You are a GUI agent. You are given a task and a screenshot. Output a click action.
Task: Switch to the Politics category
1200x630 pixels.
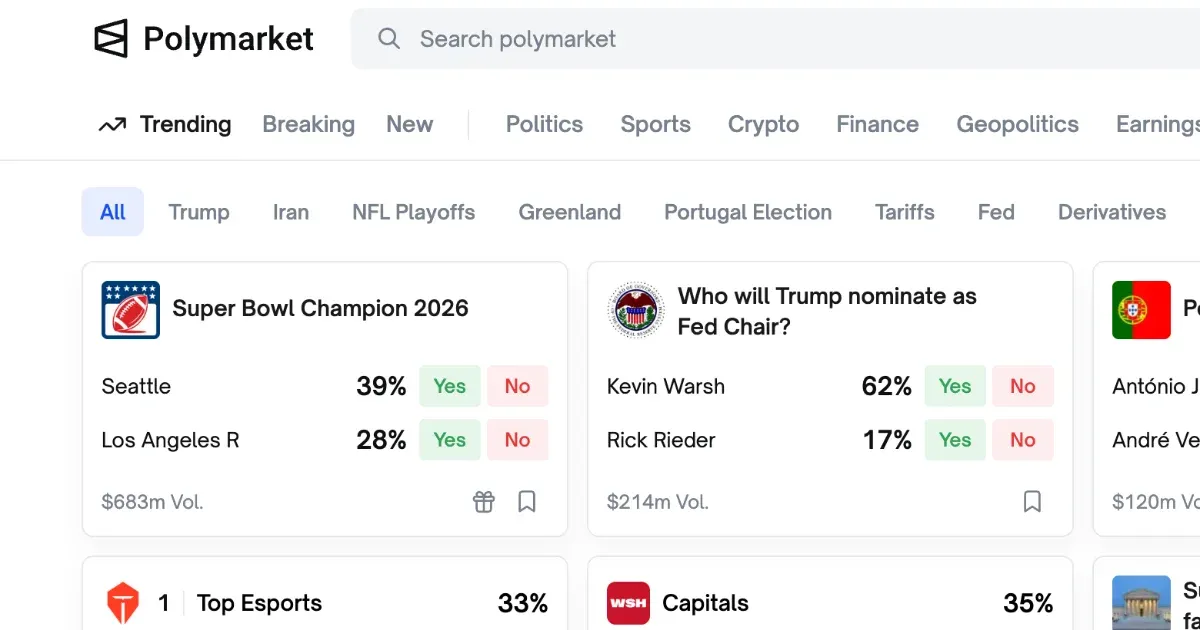[544, 125]
